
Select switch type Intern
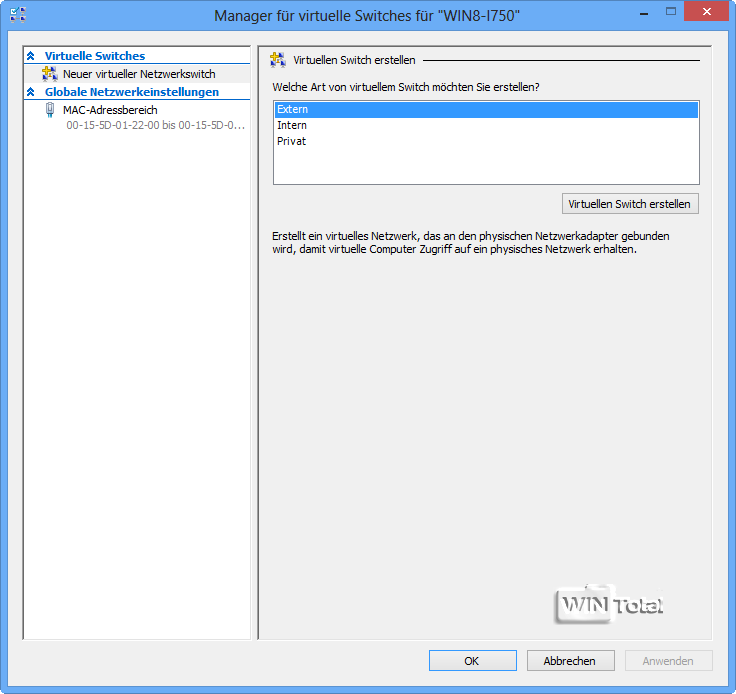(x=486, y=125)
